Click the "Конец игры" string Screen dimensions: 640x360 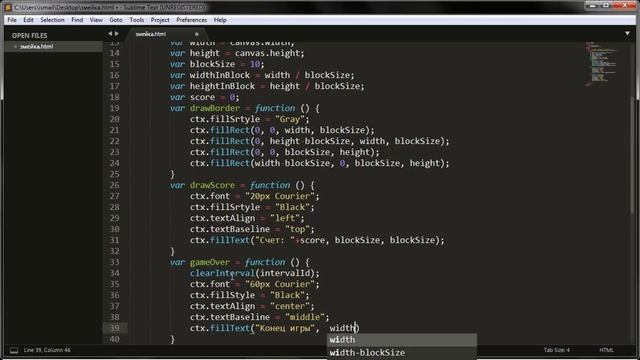(x=284, y=328)
